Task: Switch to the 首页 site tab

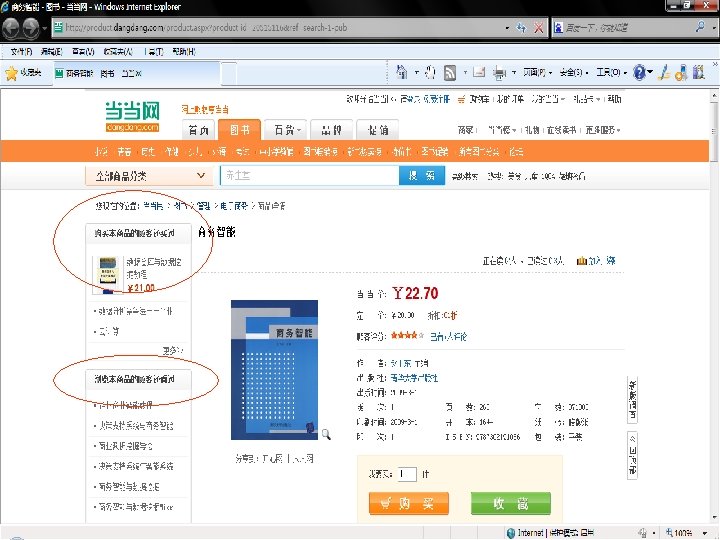Action: [x=198, y=130]
